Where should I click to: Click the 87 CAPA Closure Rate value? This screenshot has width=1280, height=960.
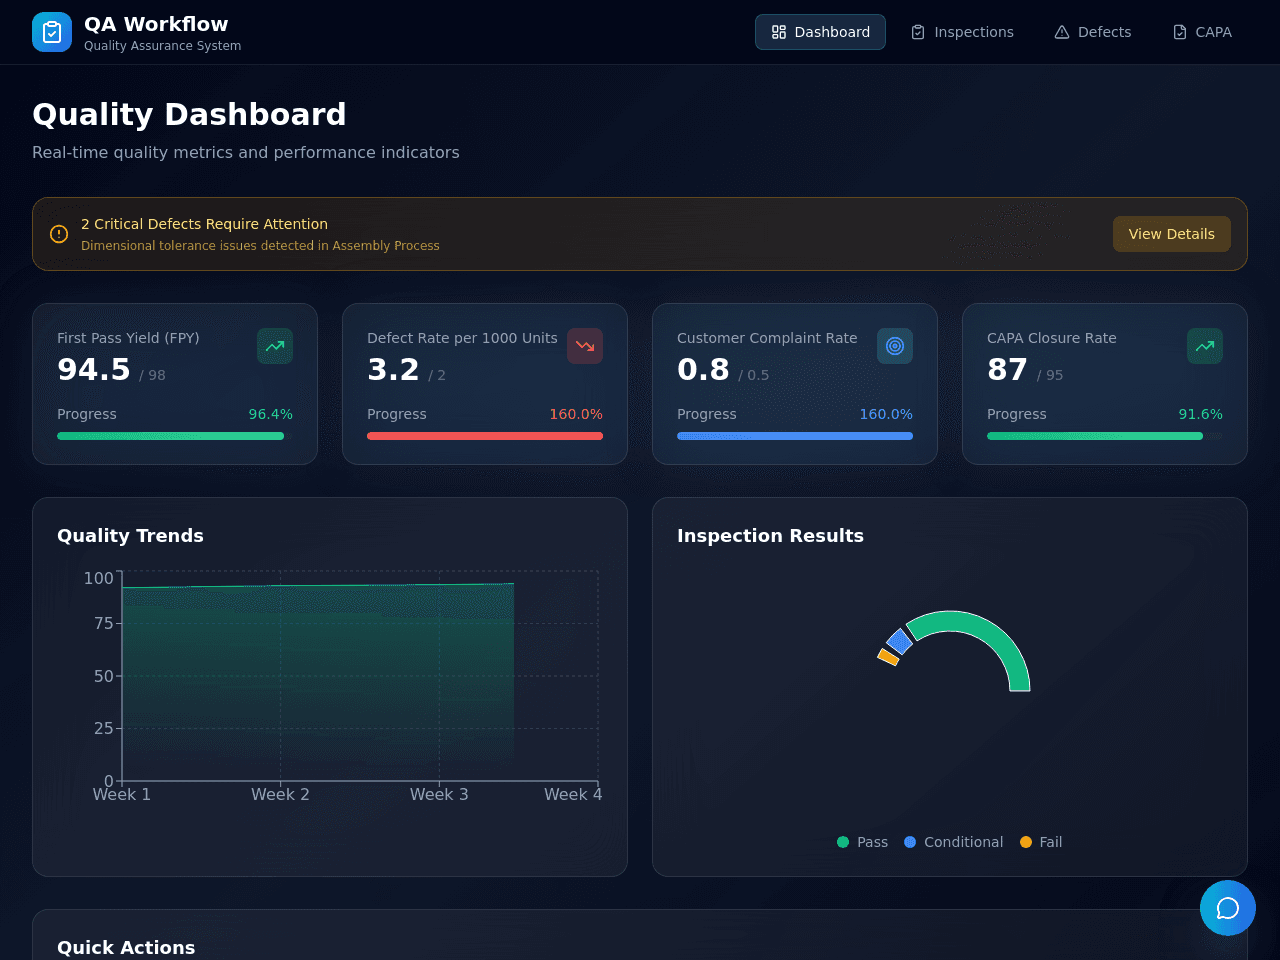coord(1007,370)
